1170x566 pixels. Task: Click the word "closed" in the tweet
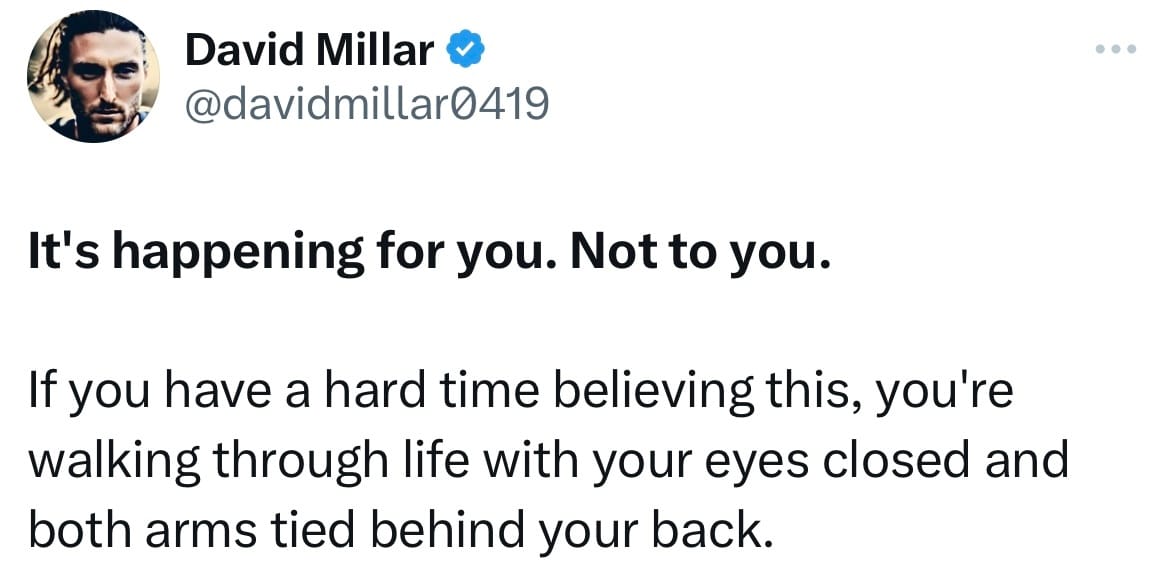(890, 460)
